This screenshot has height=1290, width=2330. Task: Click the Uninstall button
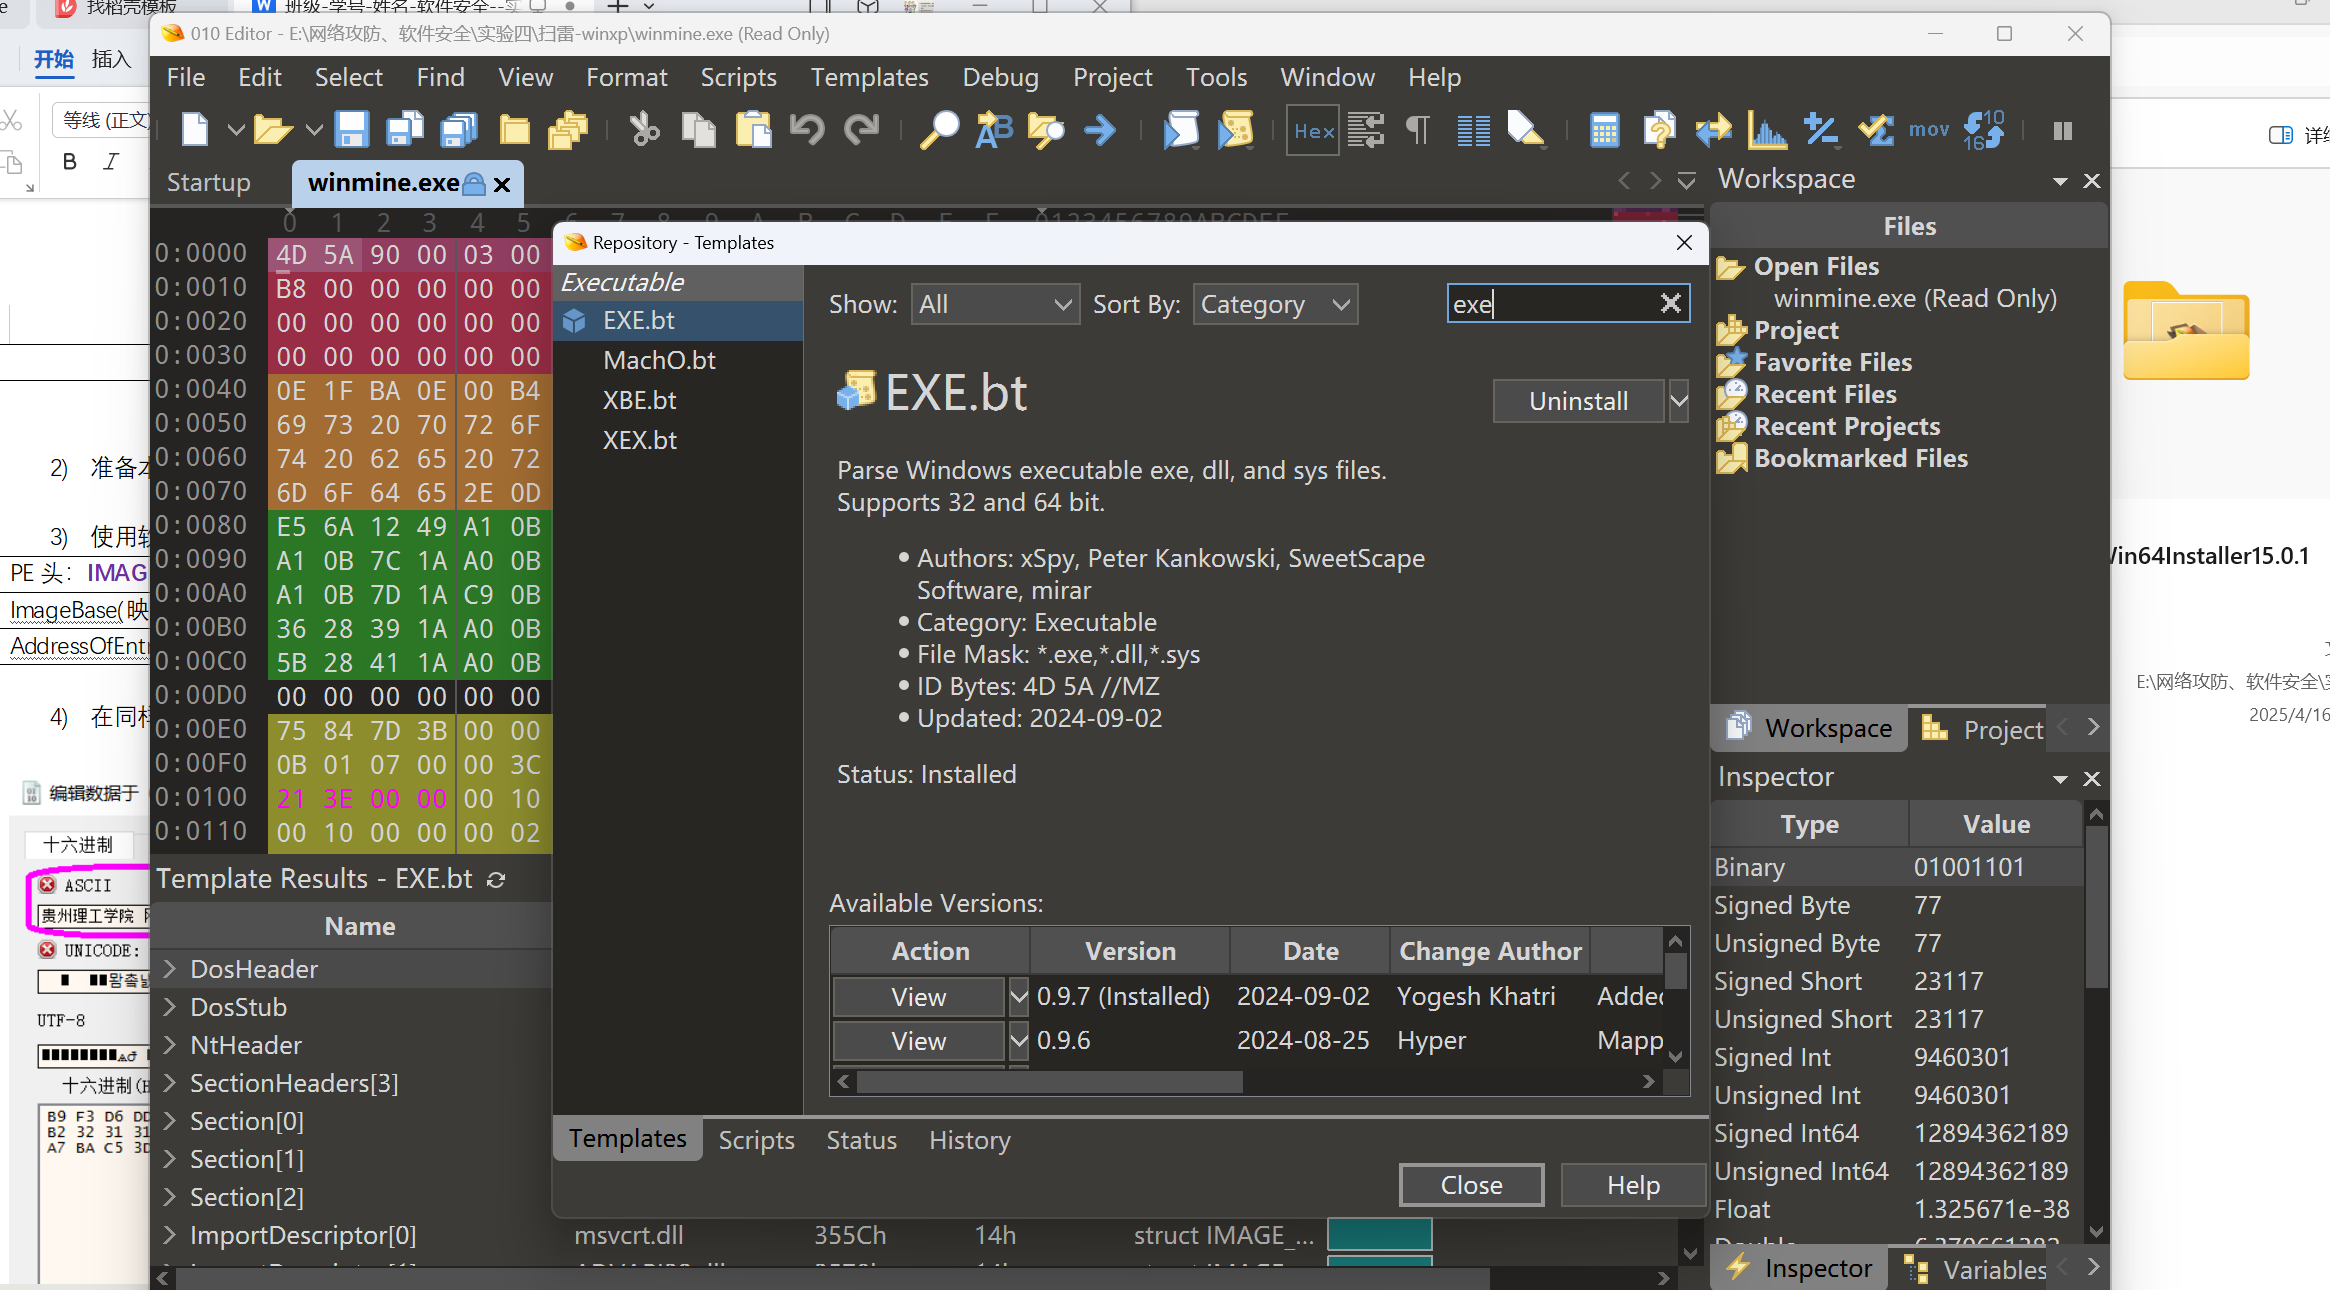[1578, 401]
